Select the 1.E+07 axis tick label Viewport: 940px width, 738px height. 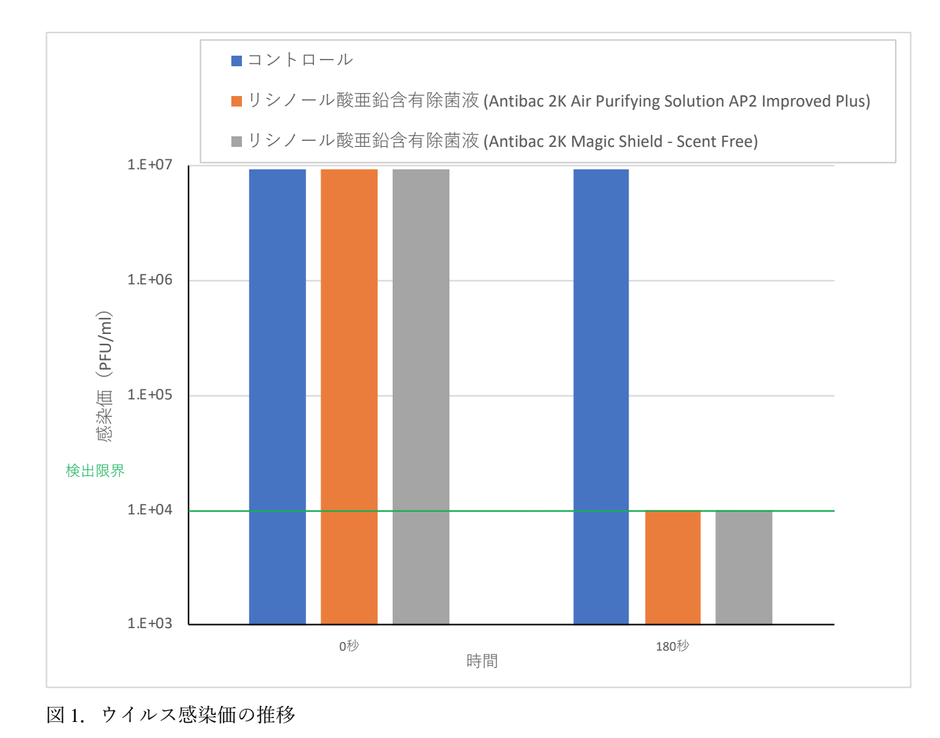[x=152, y=164]
